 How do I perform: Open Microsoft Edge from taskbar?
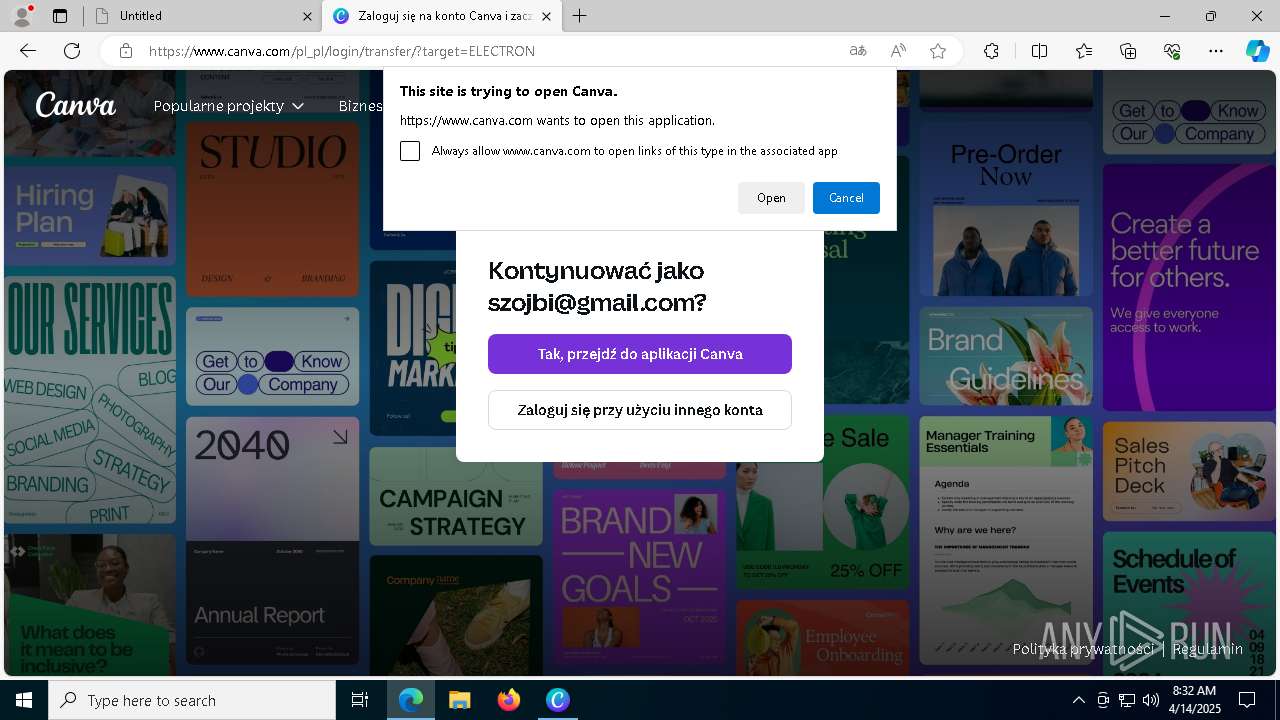coord(411,700)
